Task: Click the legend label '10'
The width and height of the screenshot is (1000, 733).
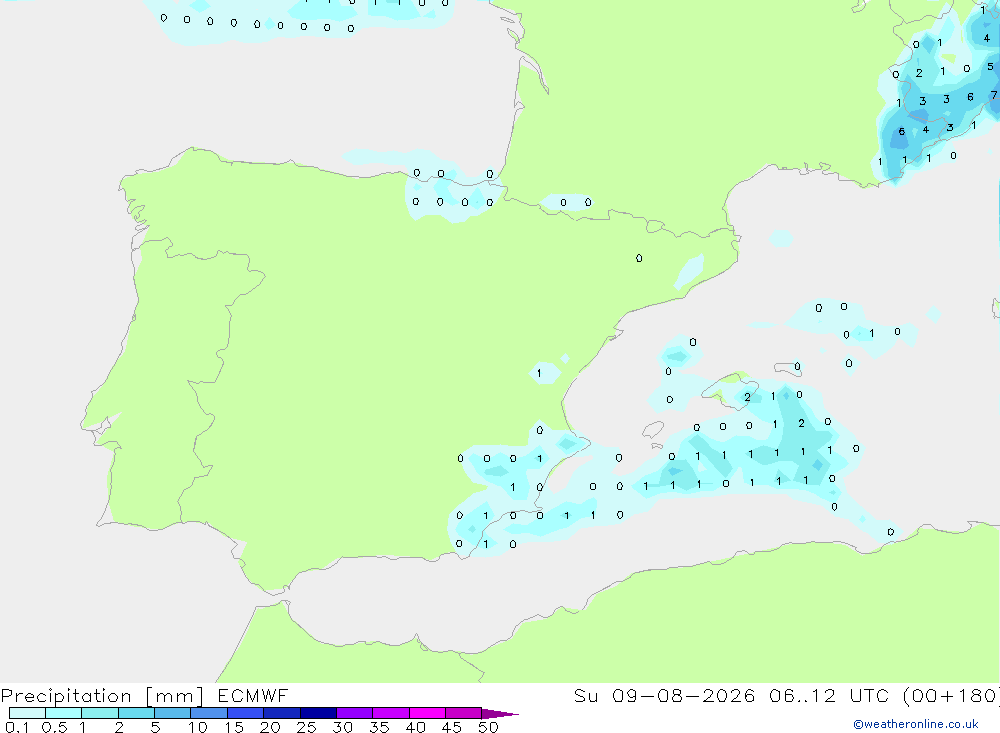Action: click(x=198, y=727)
